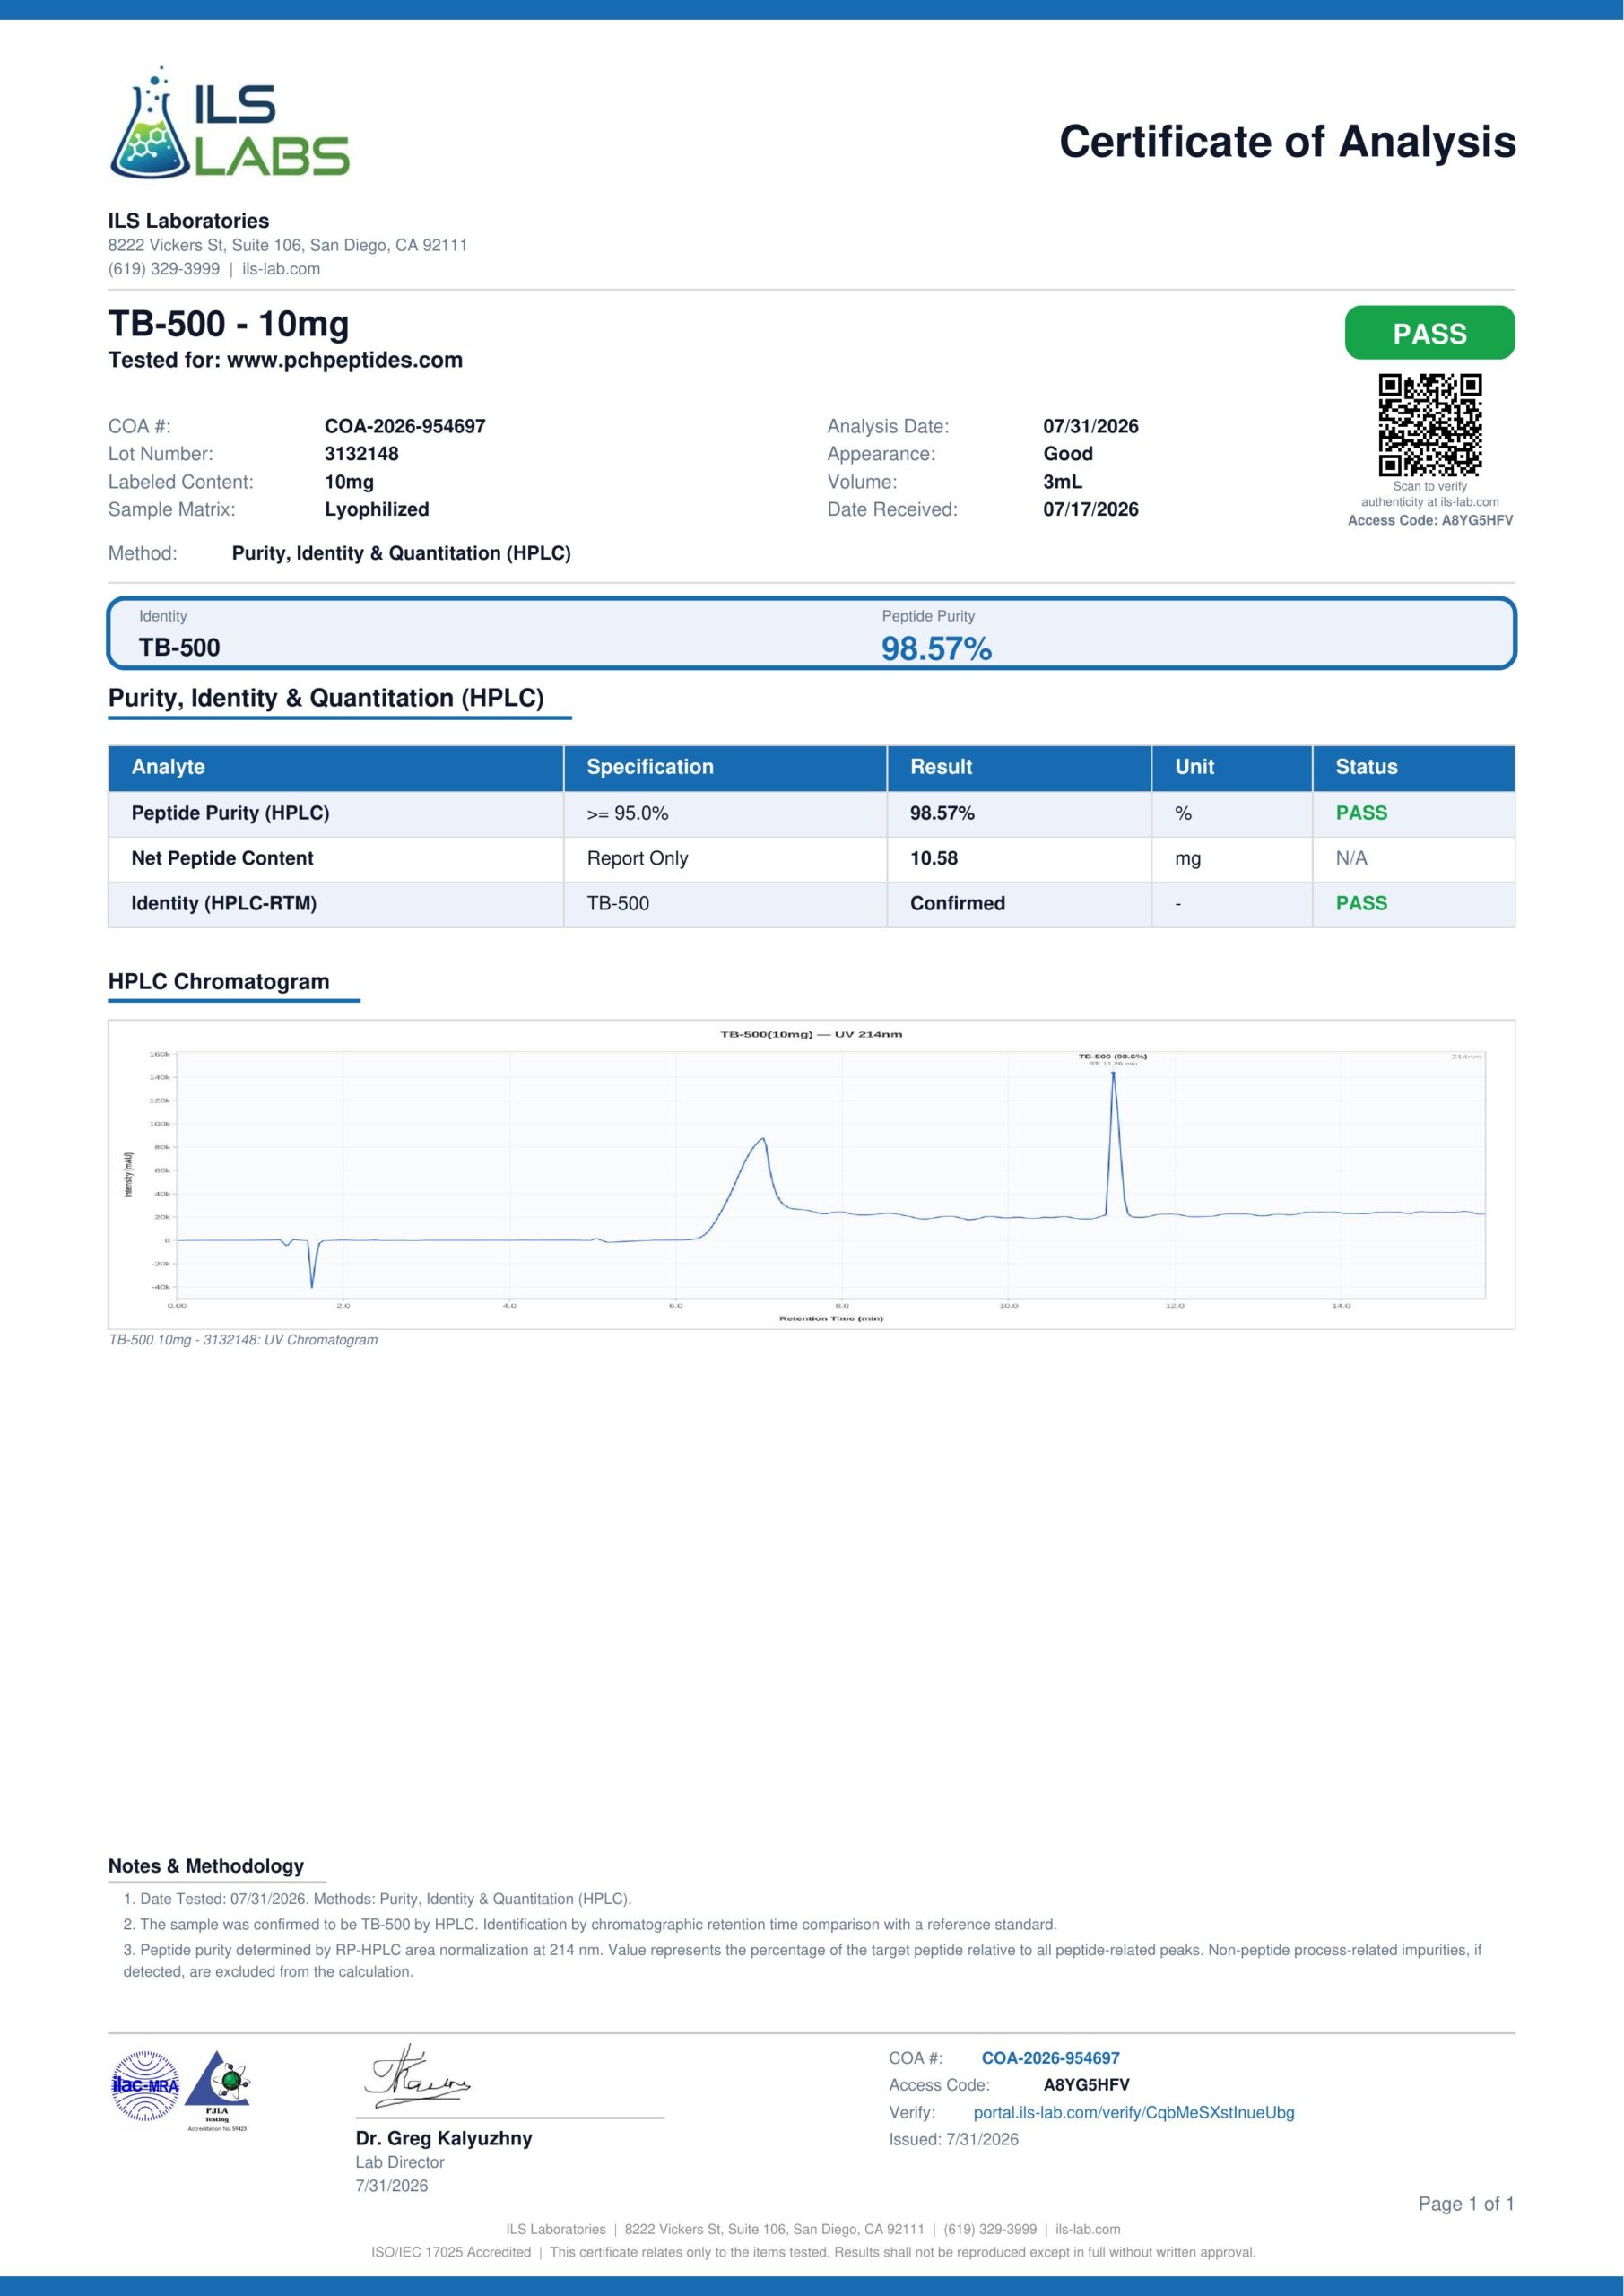The height and width of the screenshot is (2296, 1624).
Task: Click the green PASS badge
Action: point(1429,333)
